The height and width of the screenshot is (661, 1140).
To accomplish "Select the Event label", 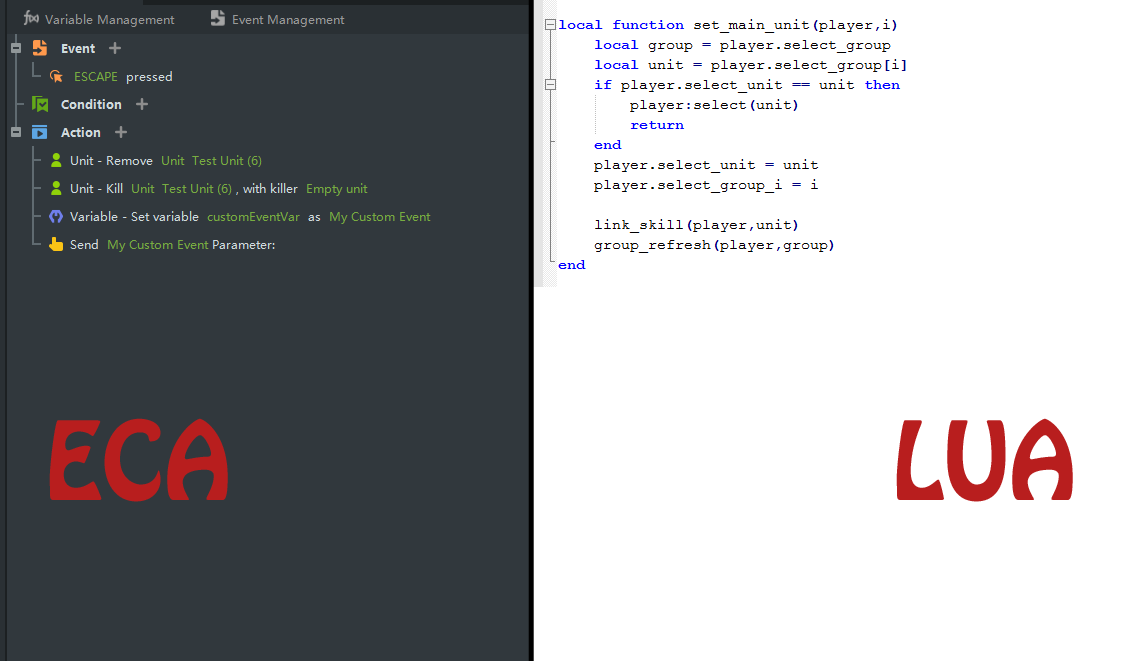I will [78, 49].
